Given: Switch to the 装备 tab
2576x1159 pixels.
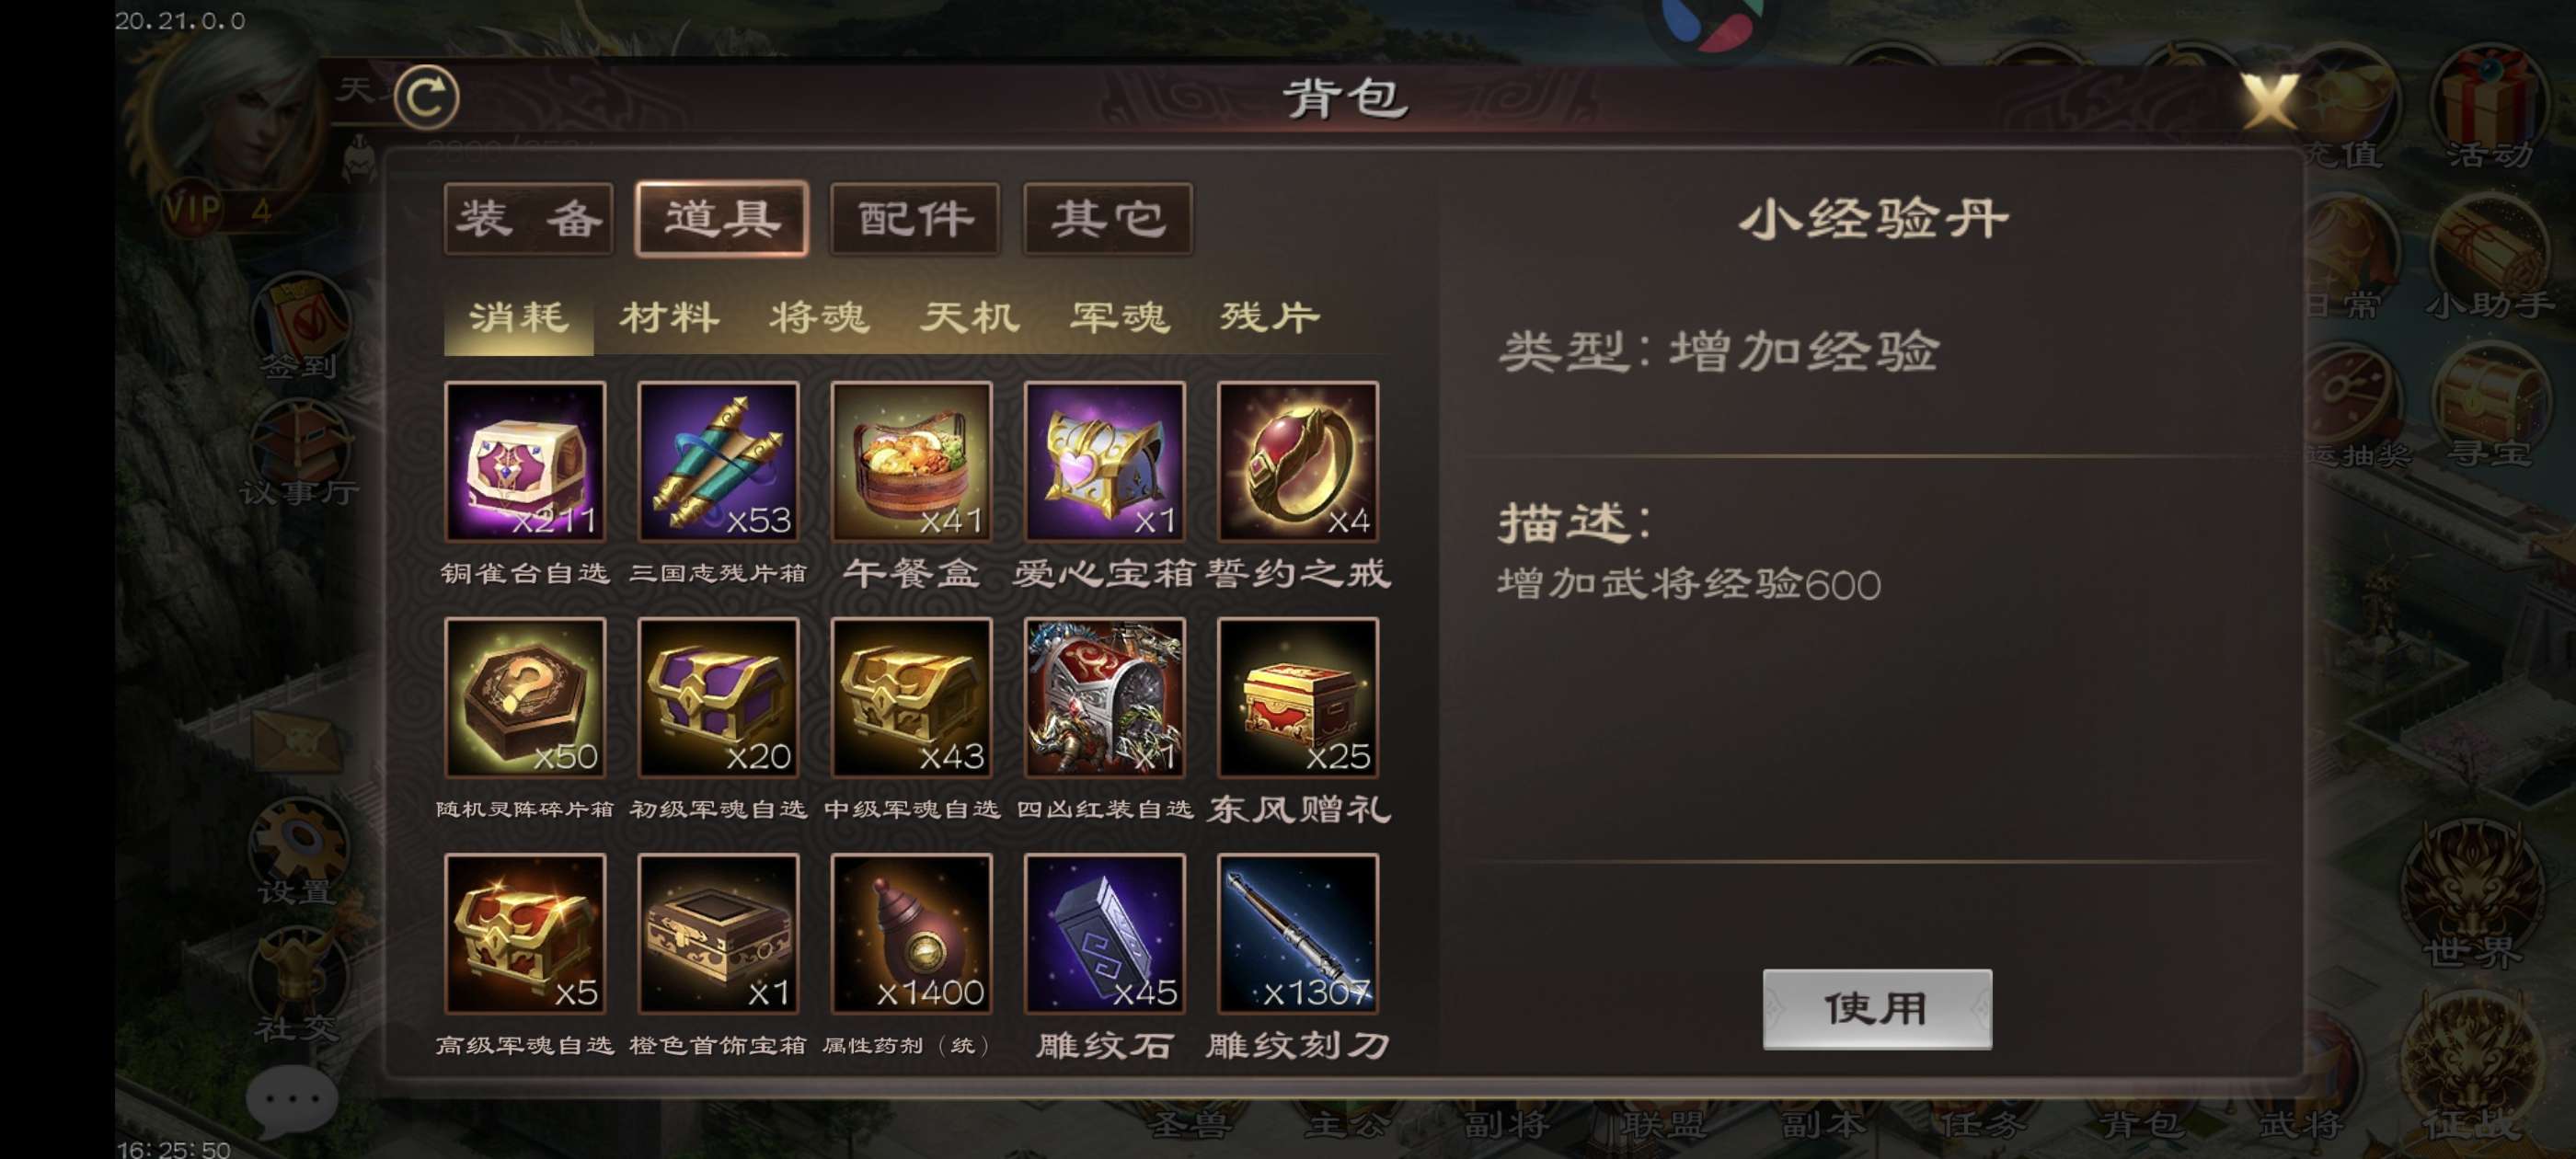Looking at the screenshot, I should (x=529, y=218).
